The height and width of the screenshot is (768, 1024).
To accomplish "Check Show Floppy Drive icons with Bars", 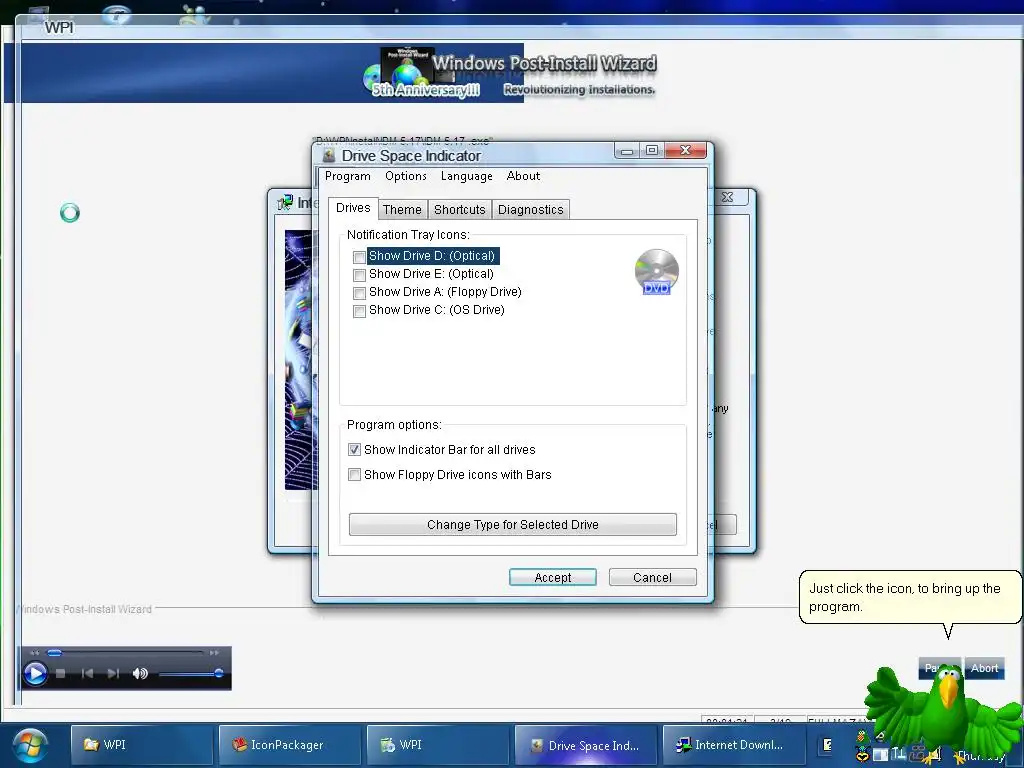I will click(354, 474).
